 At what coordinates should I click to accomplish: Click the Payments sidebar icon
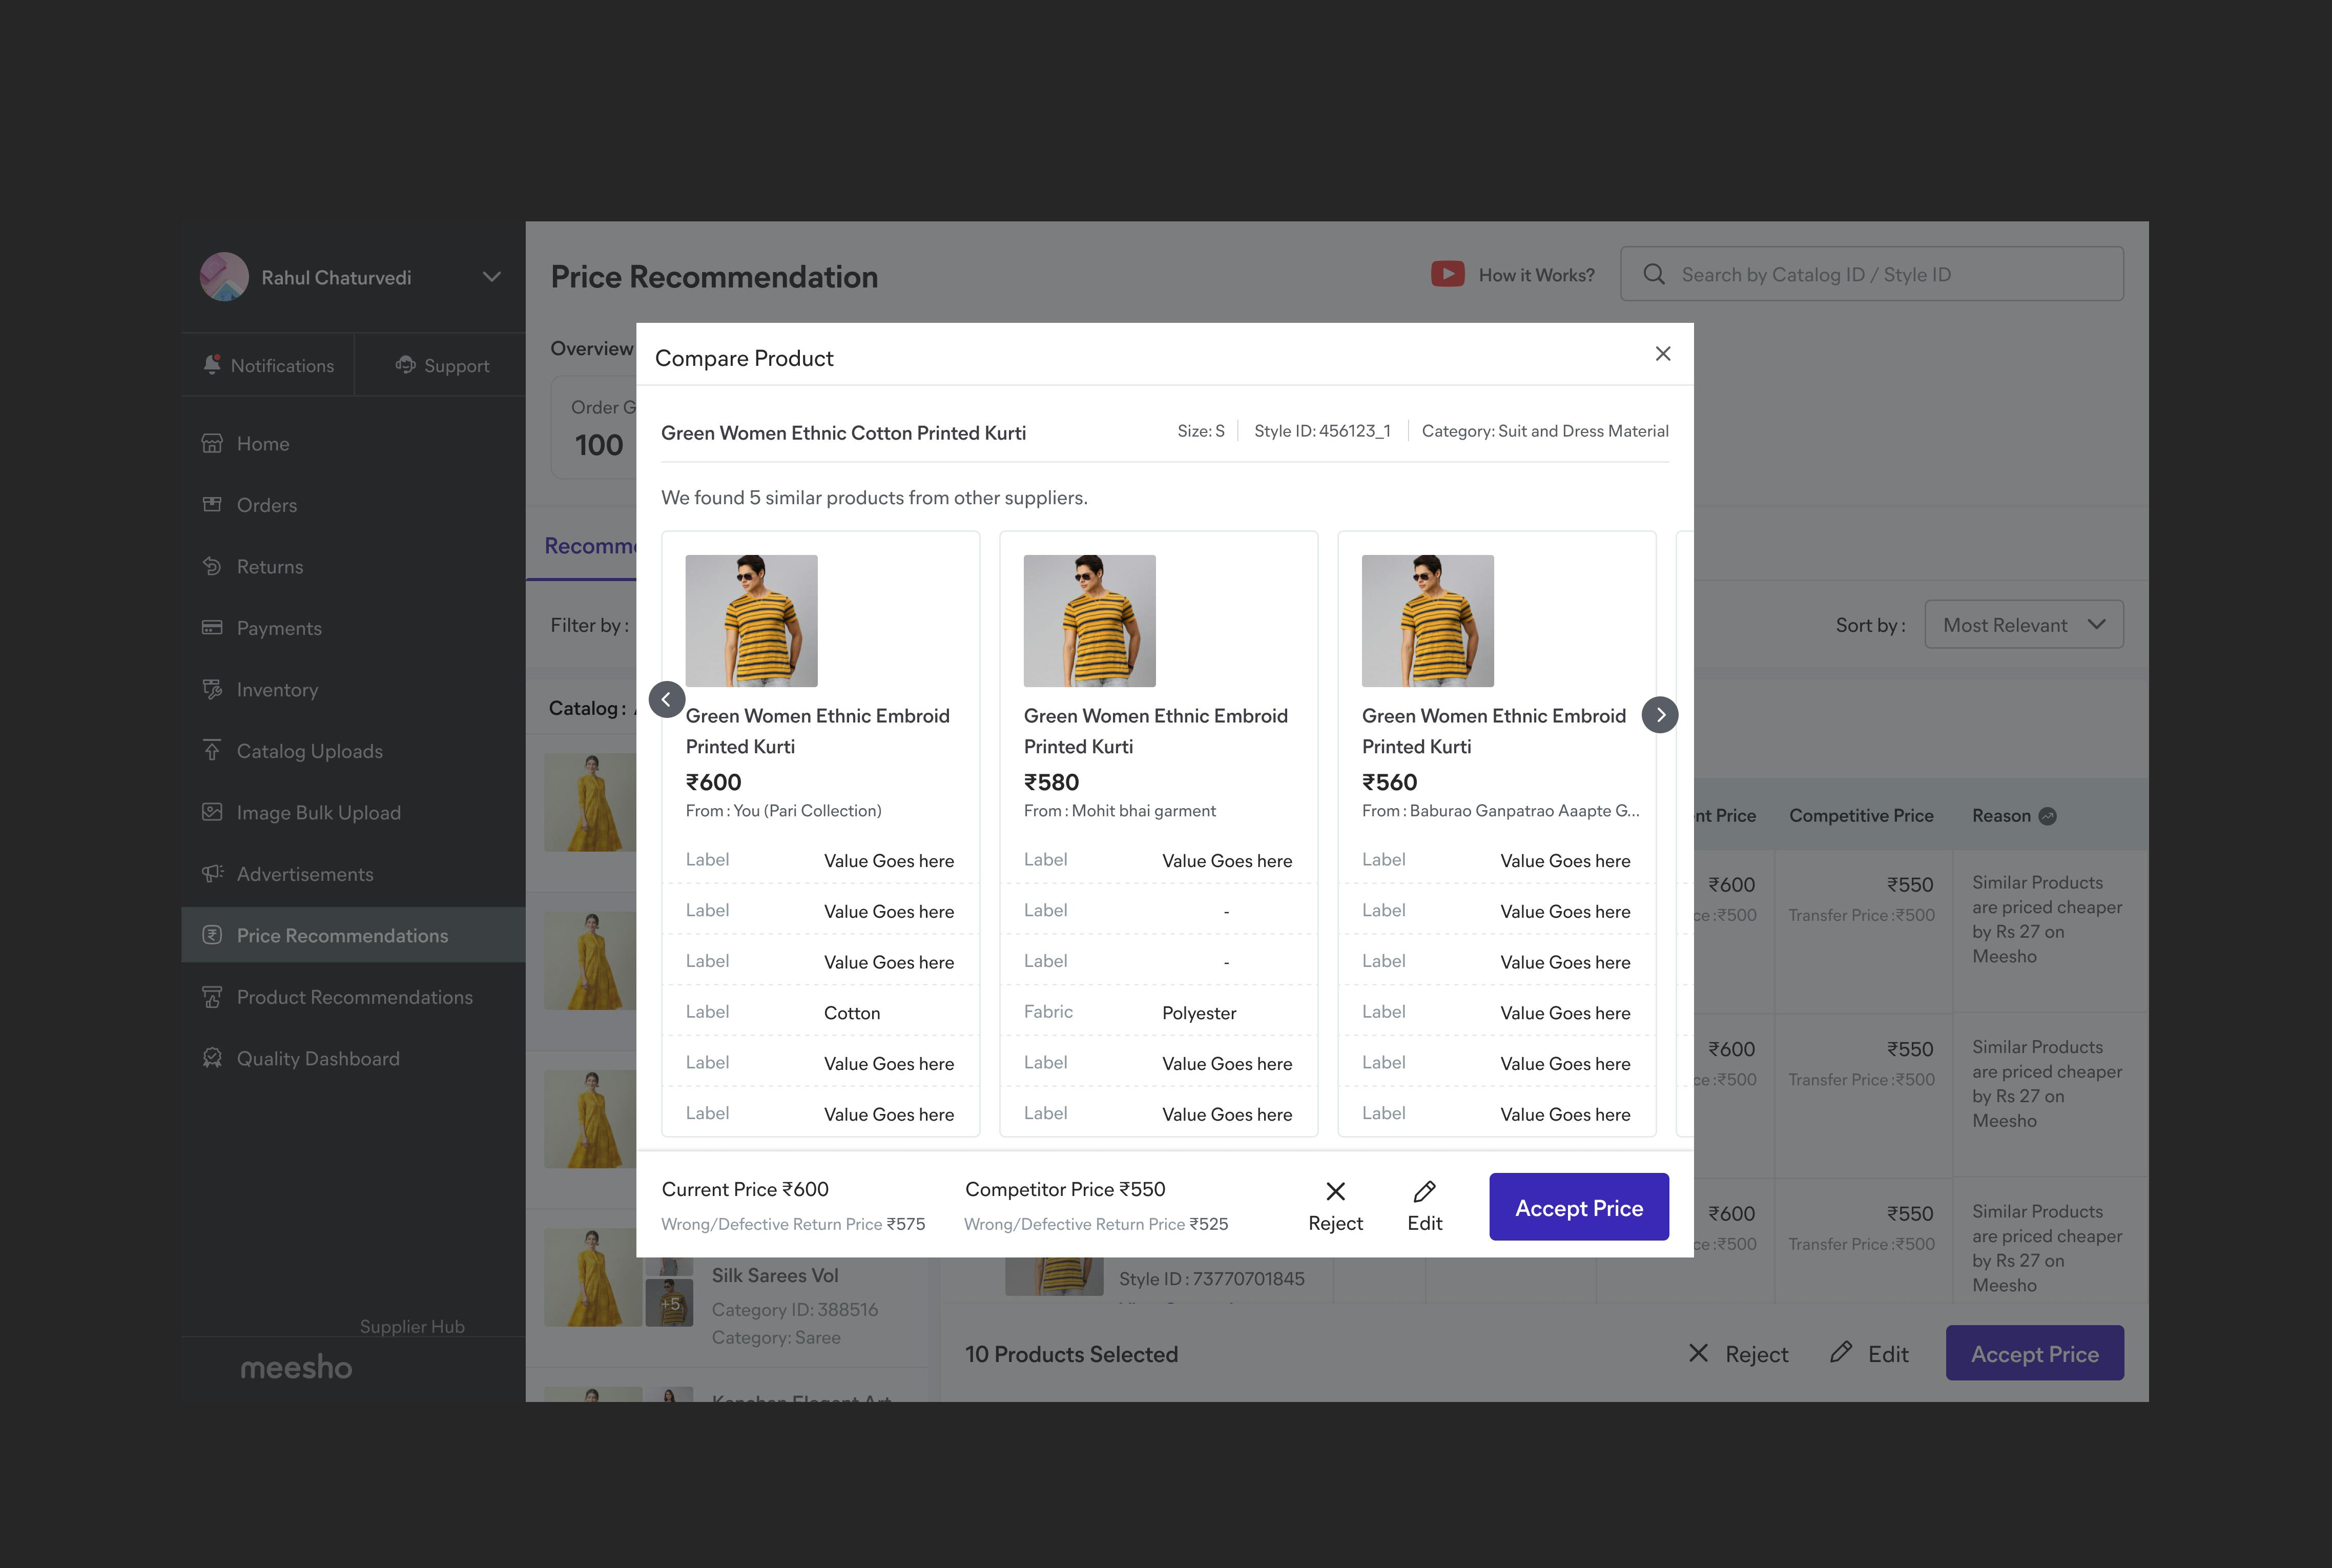click(212, 627)
